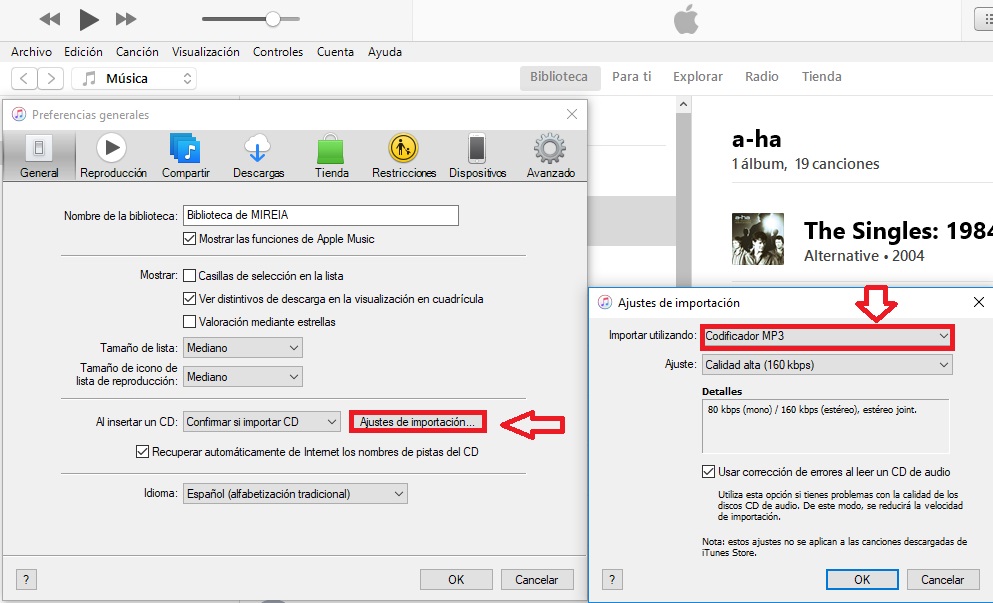The image size is (993, 603).
Task: Open the Avanzado preferences gear icon
Action: point(550,156)
